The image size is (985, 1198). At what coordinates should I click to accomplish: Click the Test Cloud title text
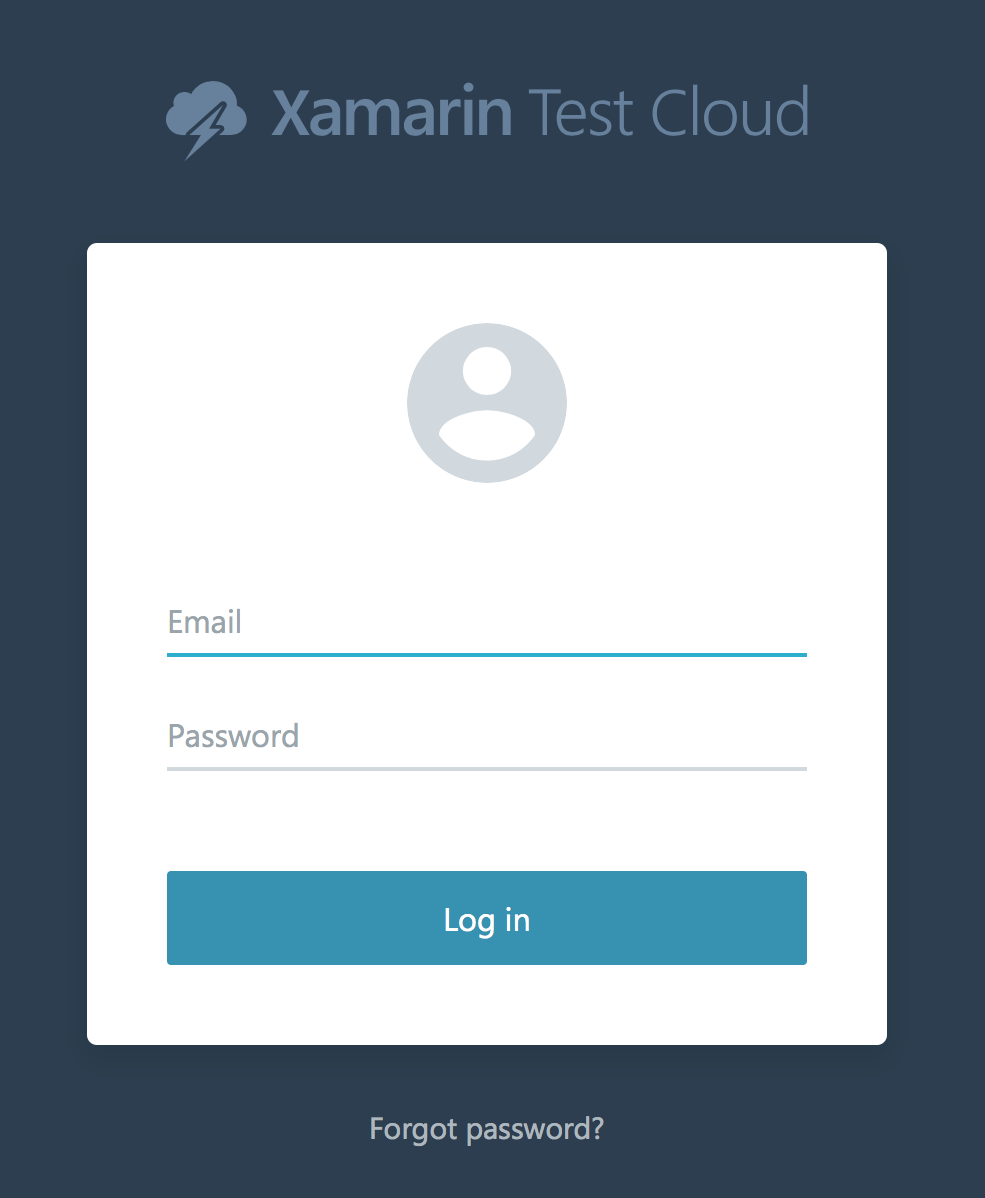669,113
